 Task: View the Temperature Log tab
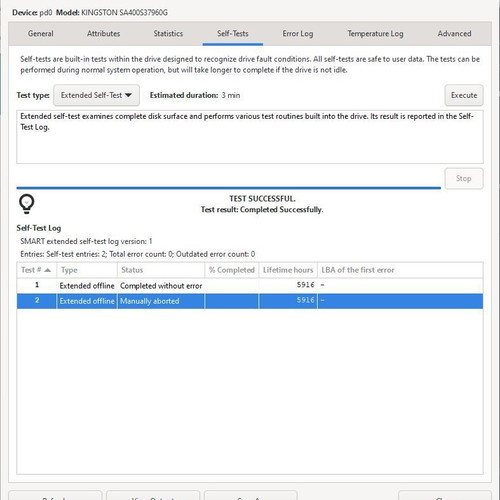pyautogui.click(x=375, y=34)
